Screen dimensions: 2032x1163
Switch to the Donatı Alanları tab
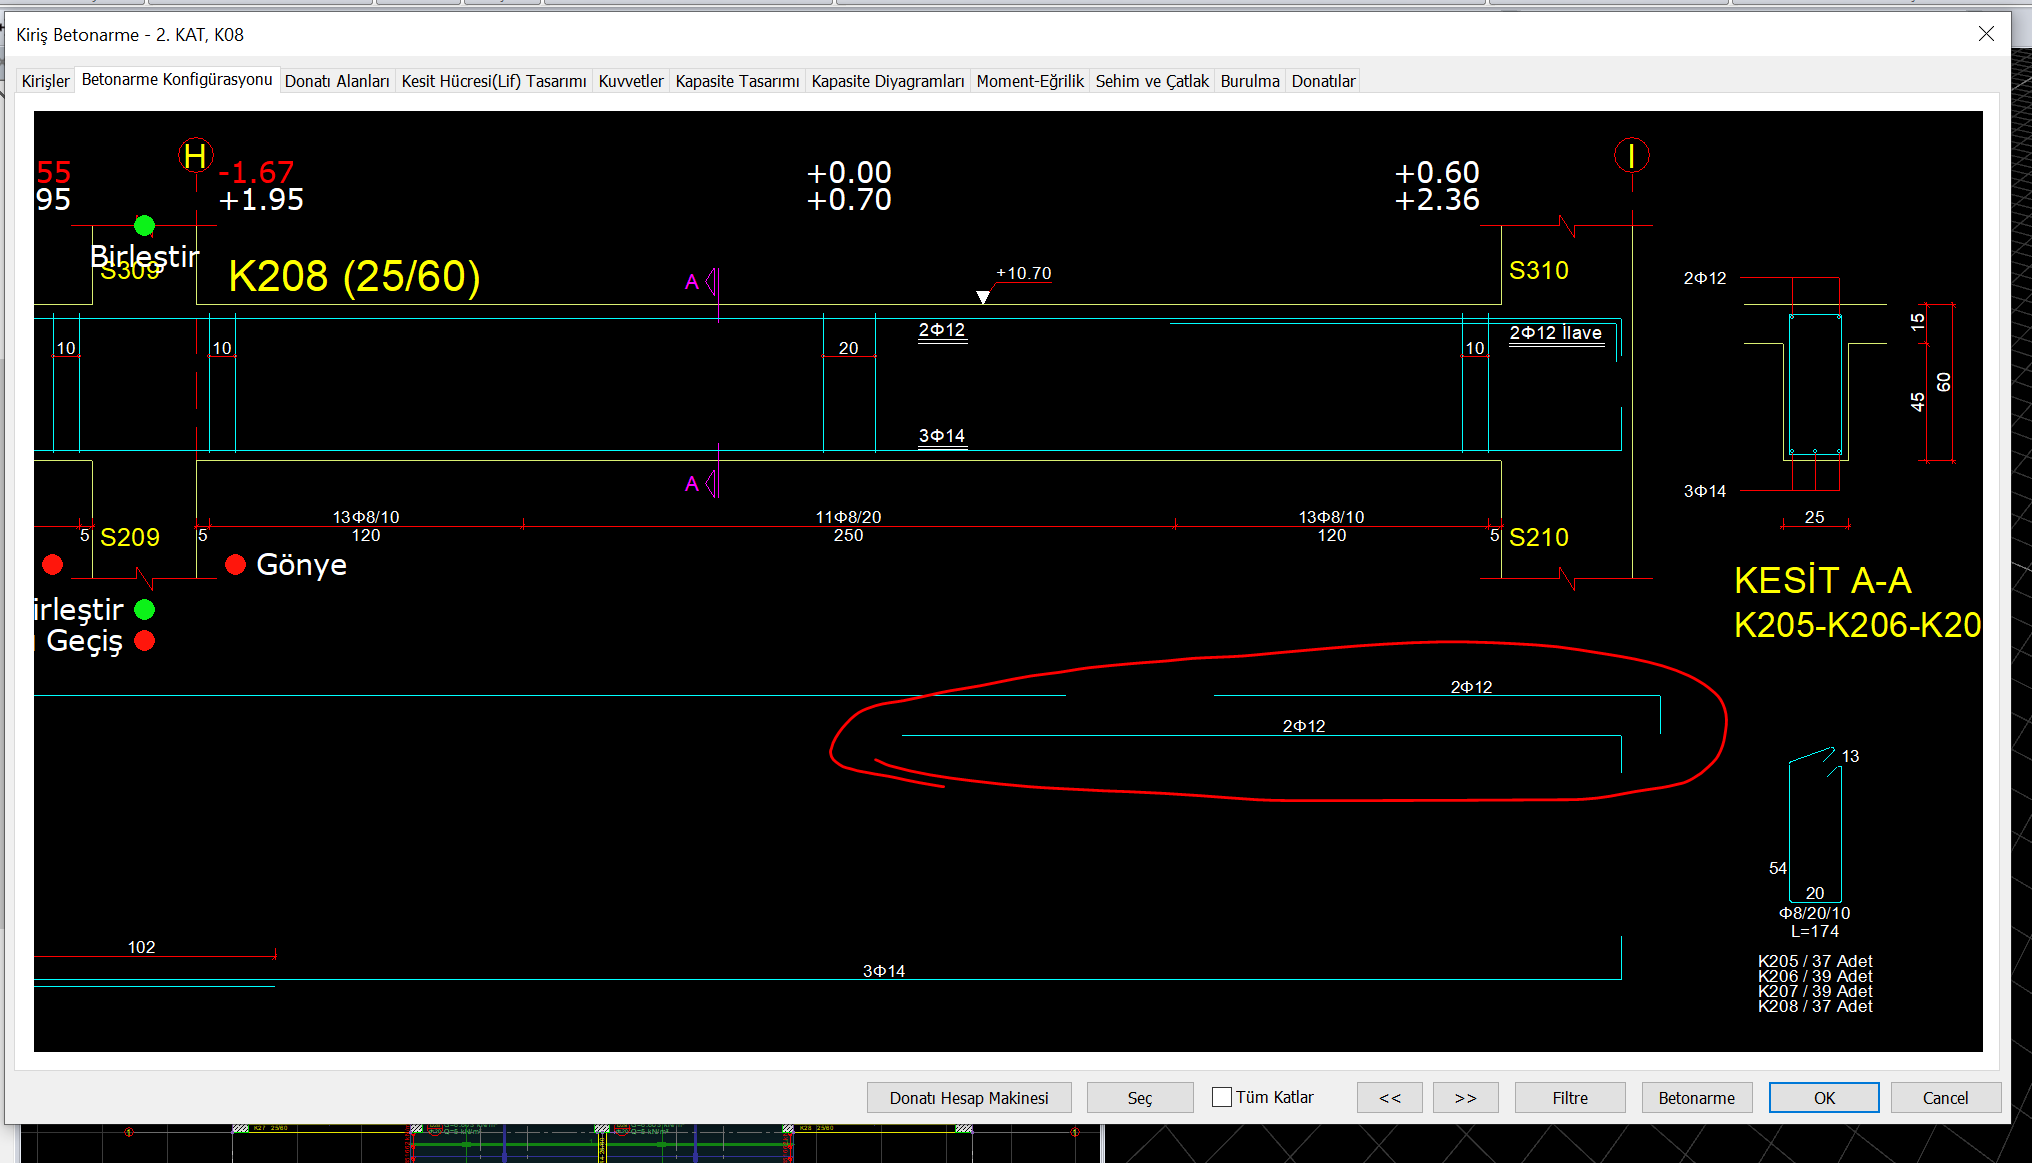[x=337, y=81]
